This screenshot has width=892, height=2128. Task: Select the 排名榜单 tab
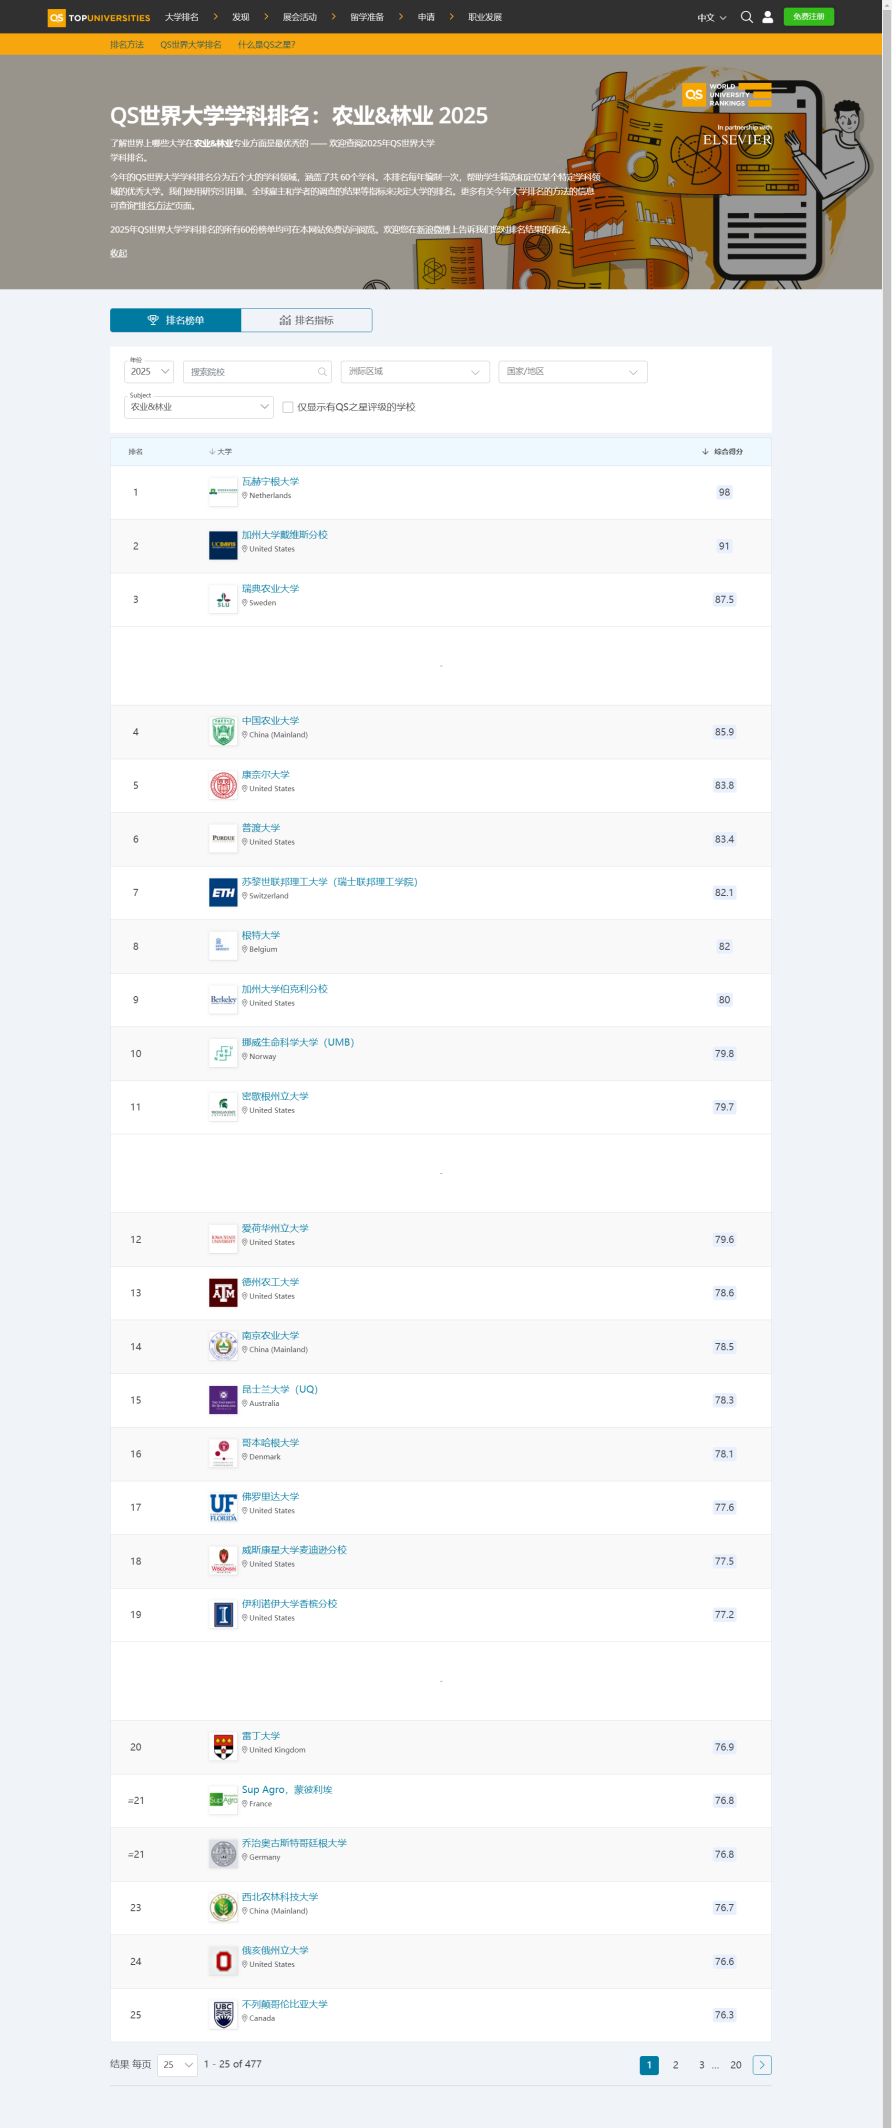[176, 320]
